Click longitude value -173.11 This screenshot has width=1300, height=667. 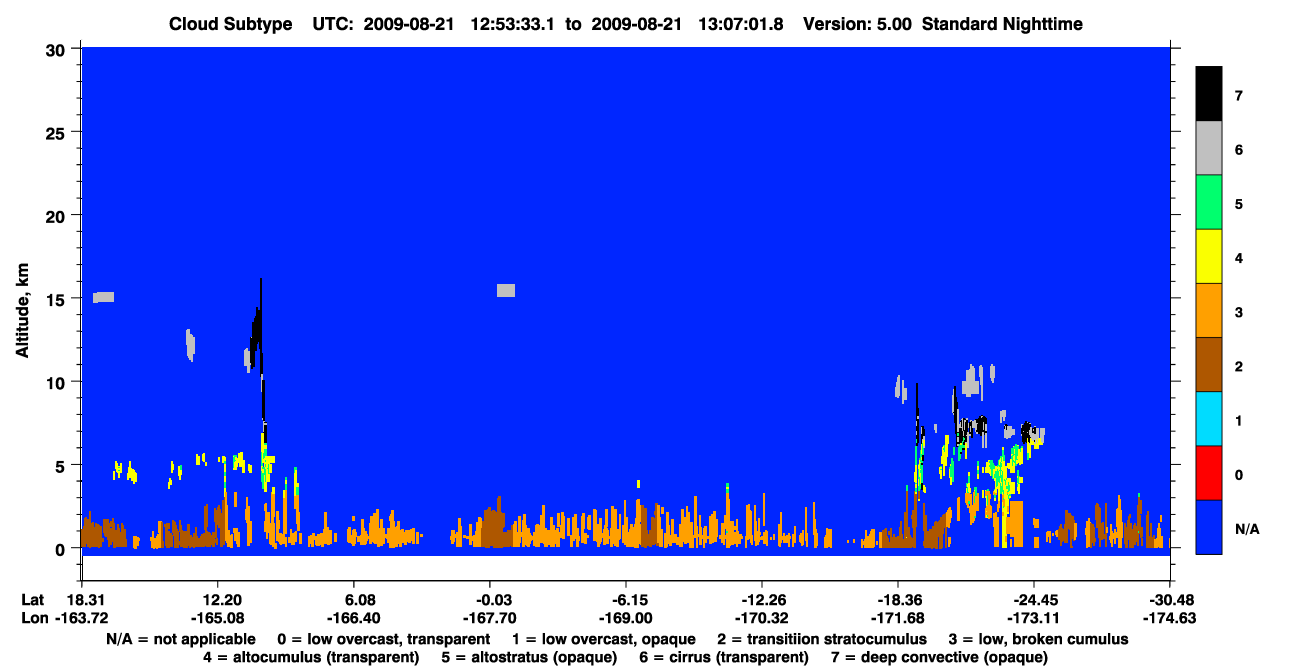1033,618
